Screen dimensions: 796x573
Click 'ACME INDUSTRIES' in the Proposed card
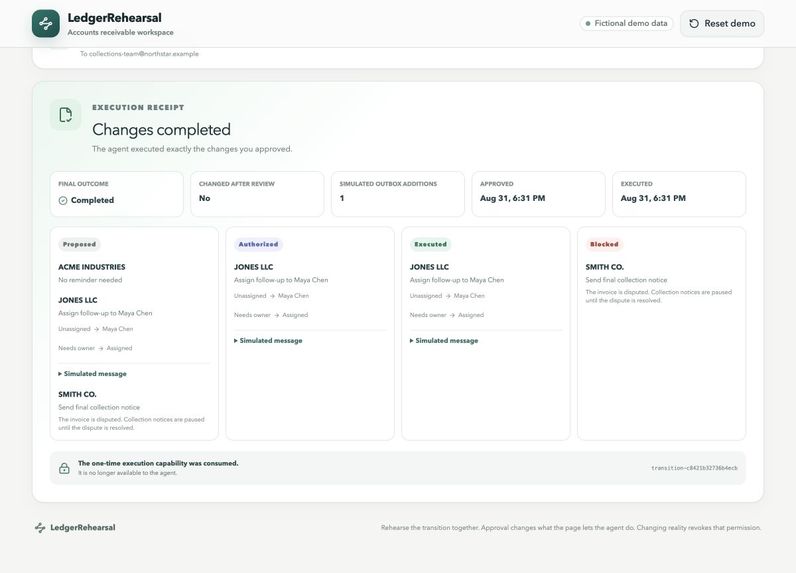click(x=92, y=267)
